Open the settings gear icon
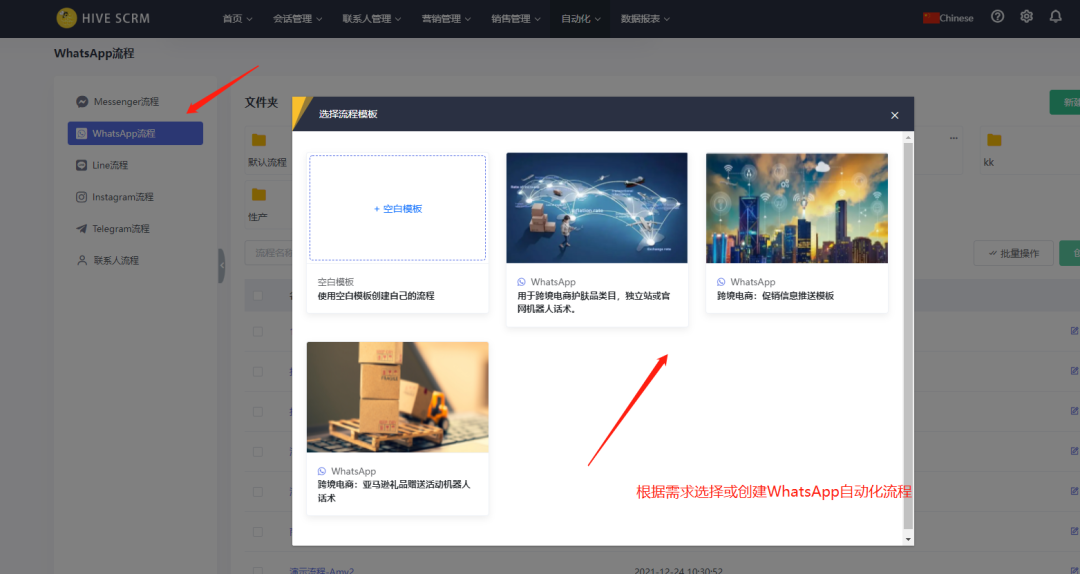1080x574 pixels. (x=1026, y=17)
